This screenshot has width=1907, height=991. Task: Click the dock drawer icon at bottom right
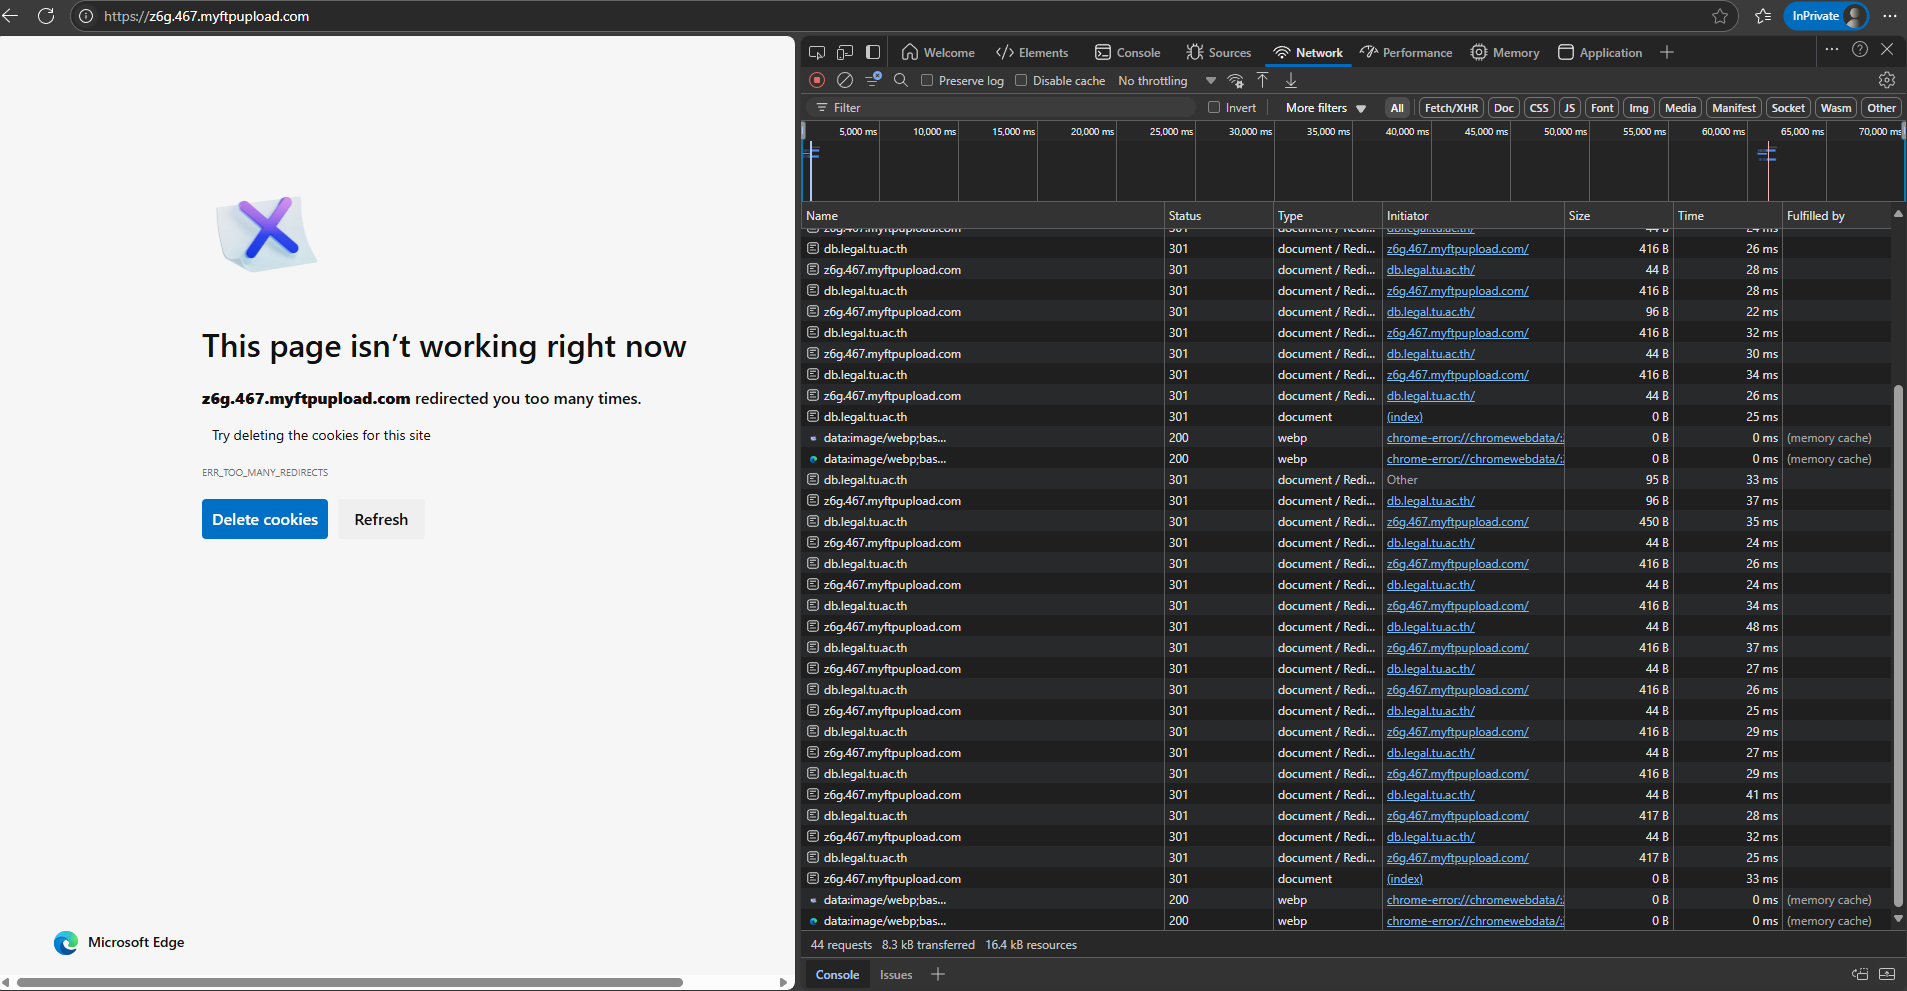click(x=1860, y=974)
